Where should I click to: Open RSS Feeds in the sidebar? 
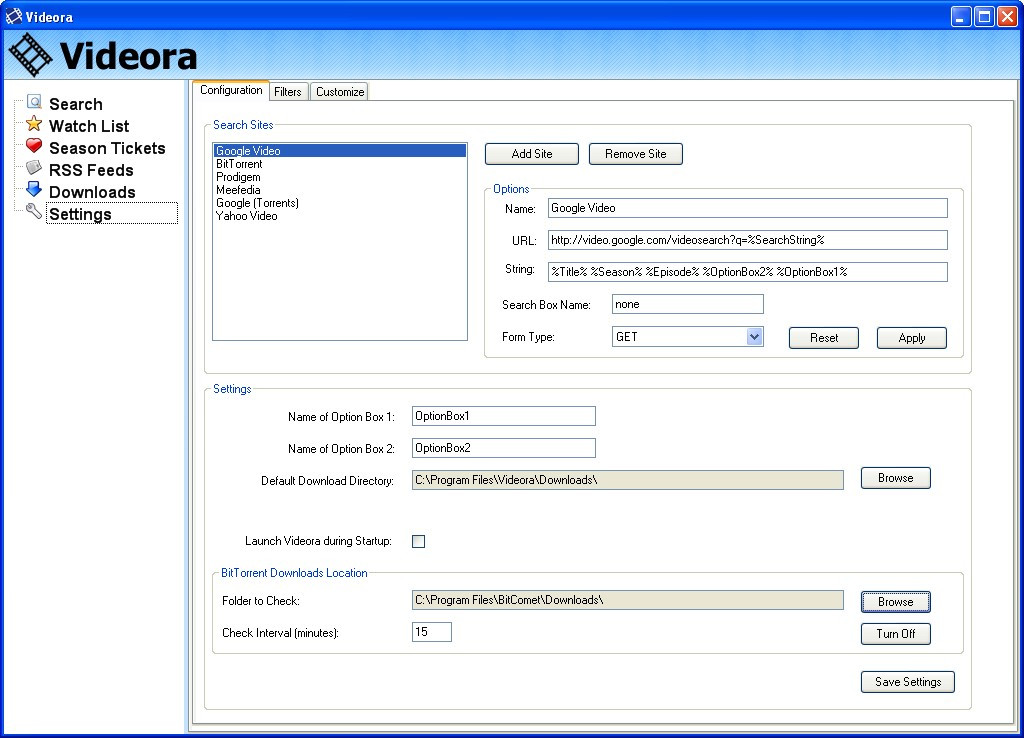pyautogui.click(x=91, y=170)
